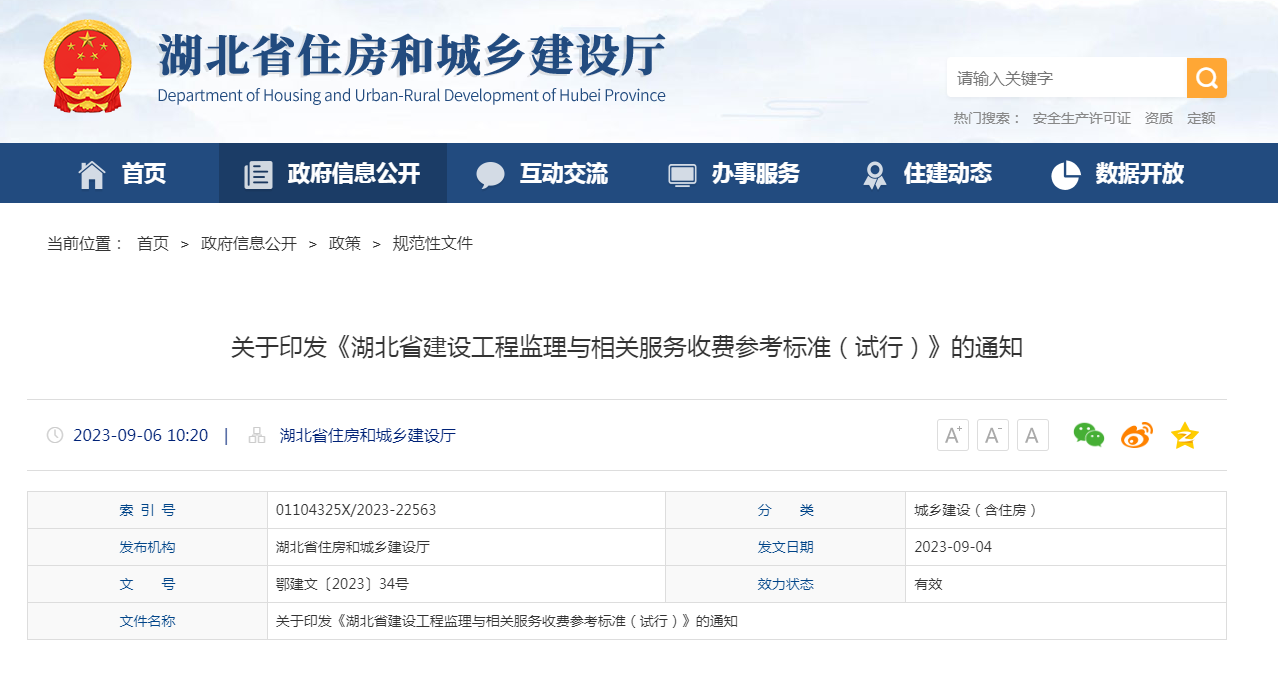This screenshot has width=1278, height=675.
Task: Open 互动交流 navigation tab
Action: (x=564, y=174)
